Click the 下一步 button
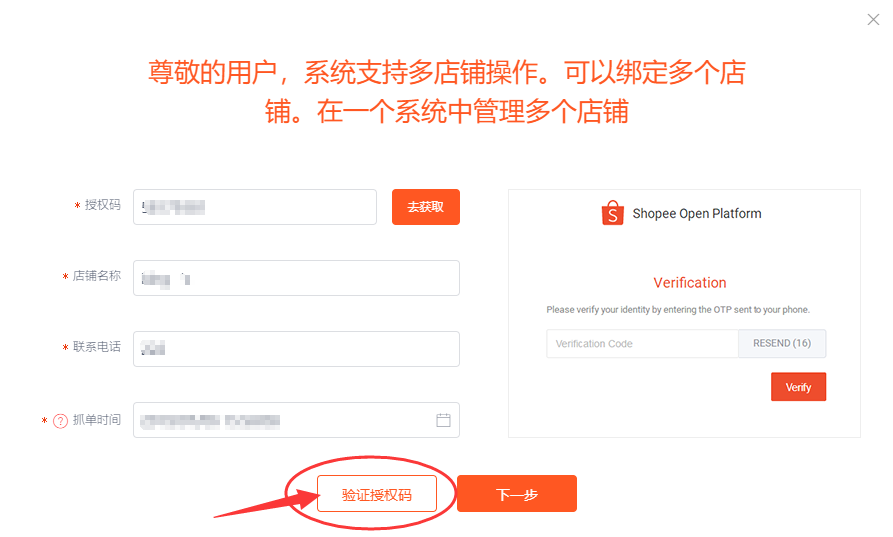This screenshot has width=893, height=537. point(517,494)
